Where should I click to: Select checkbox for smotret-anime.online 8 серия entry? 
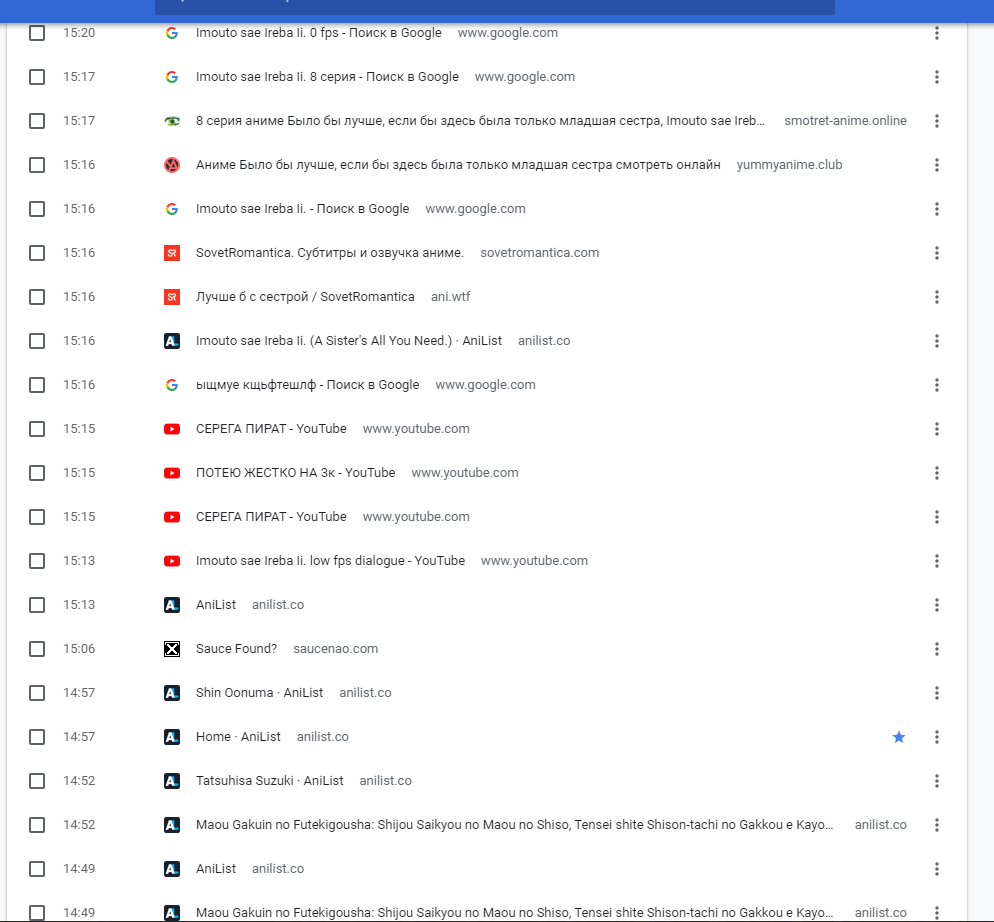coord(37,121)
